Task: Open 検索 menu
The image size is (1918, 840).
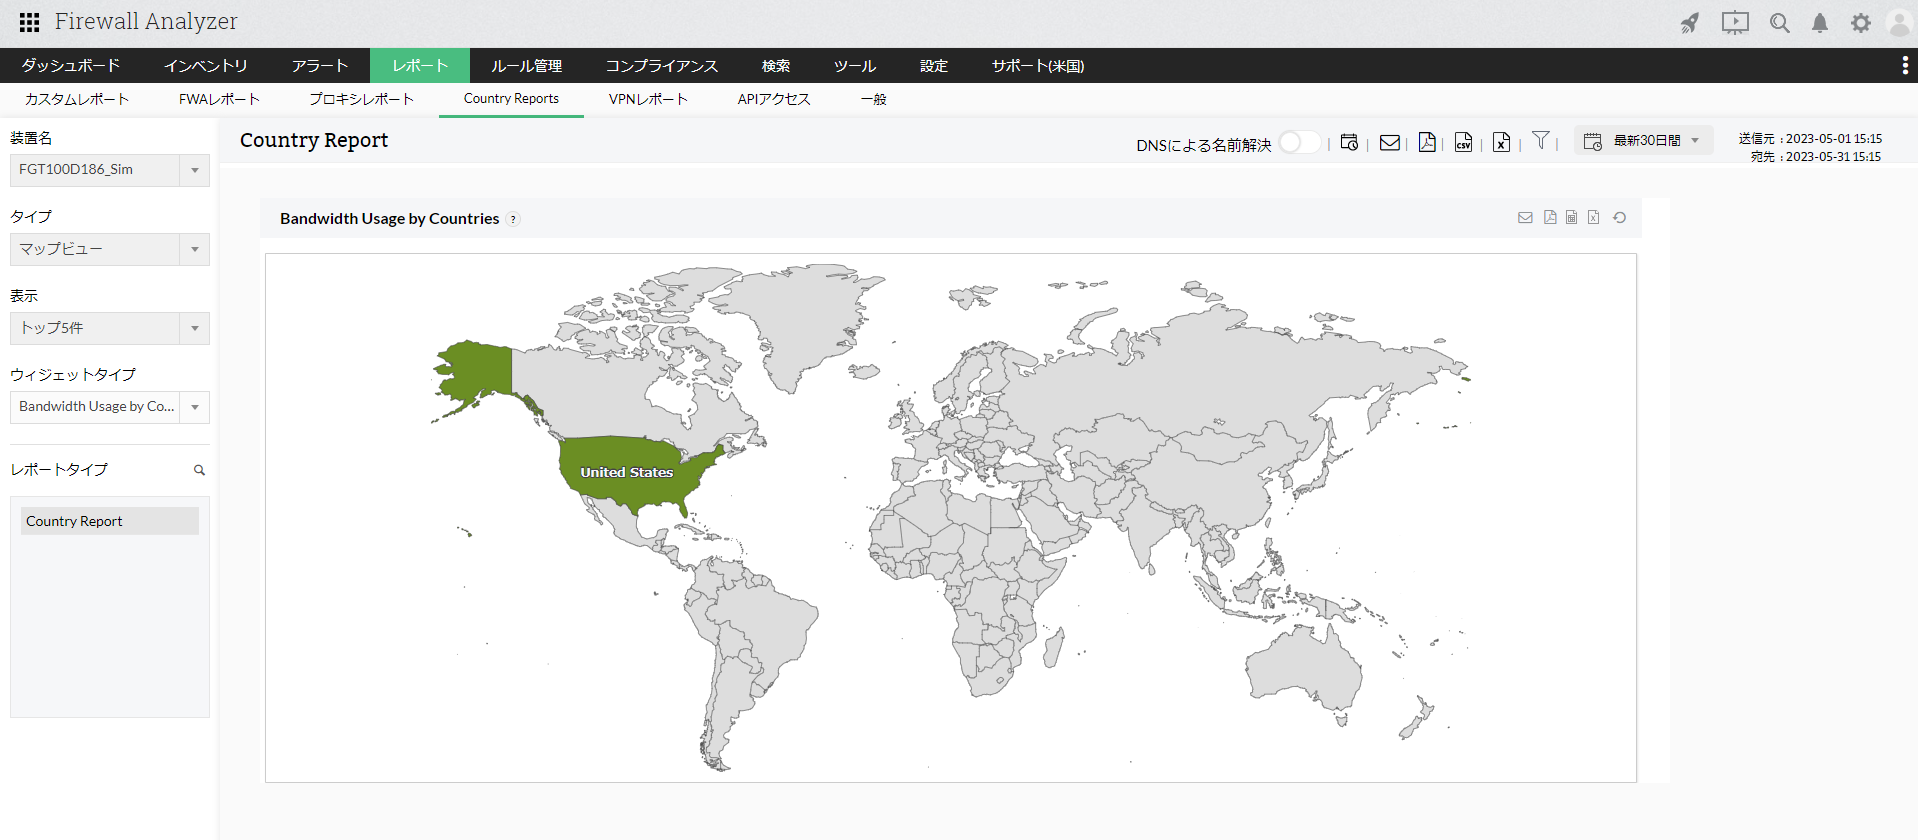Action: 776,65
